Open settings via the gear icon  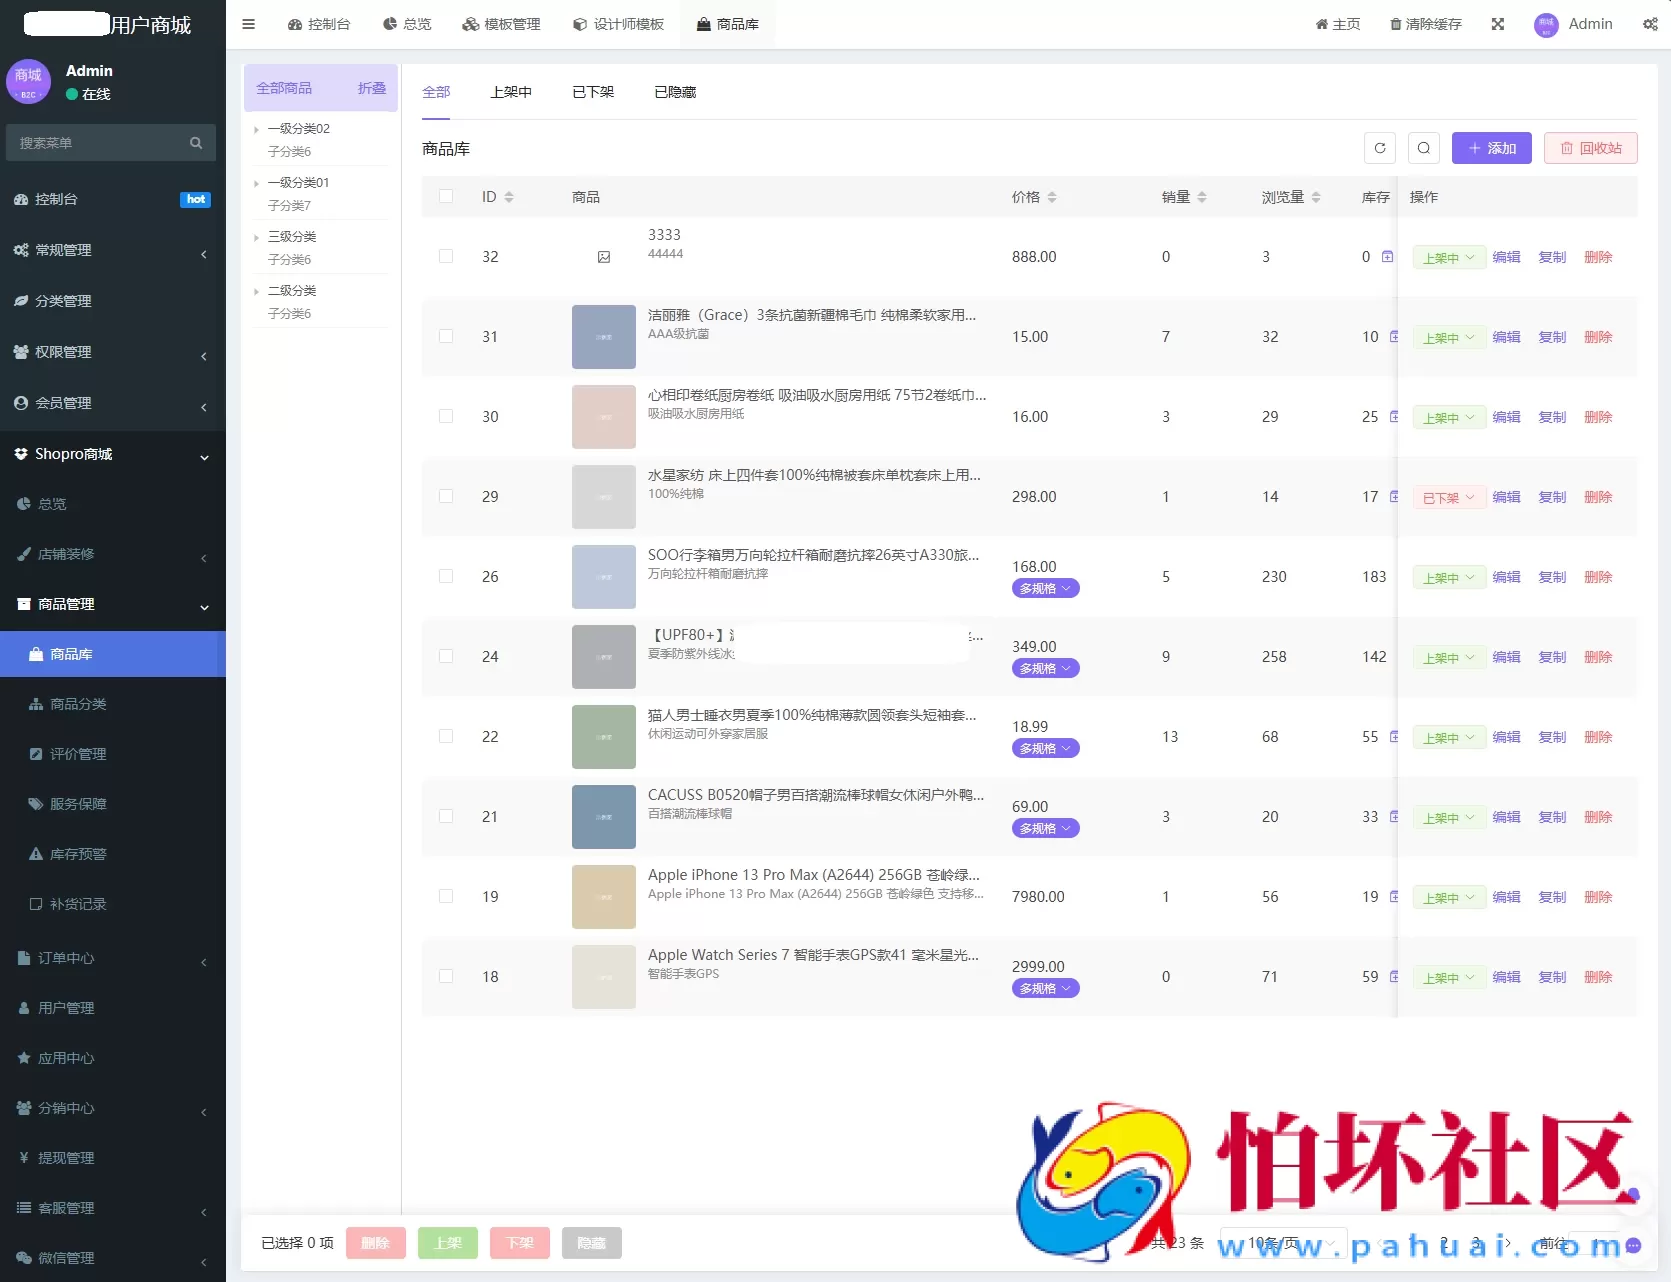(x=1649, y=24)
